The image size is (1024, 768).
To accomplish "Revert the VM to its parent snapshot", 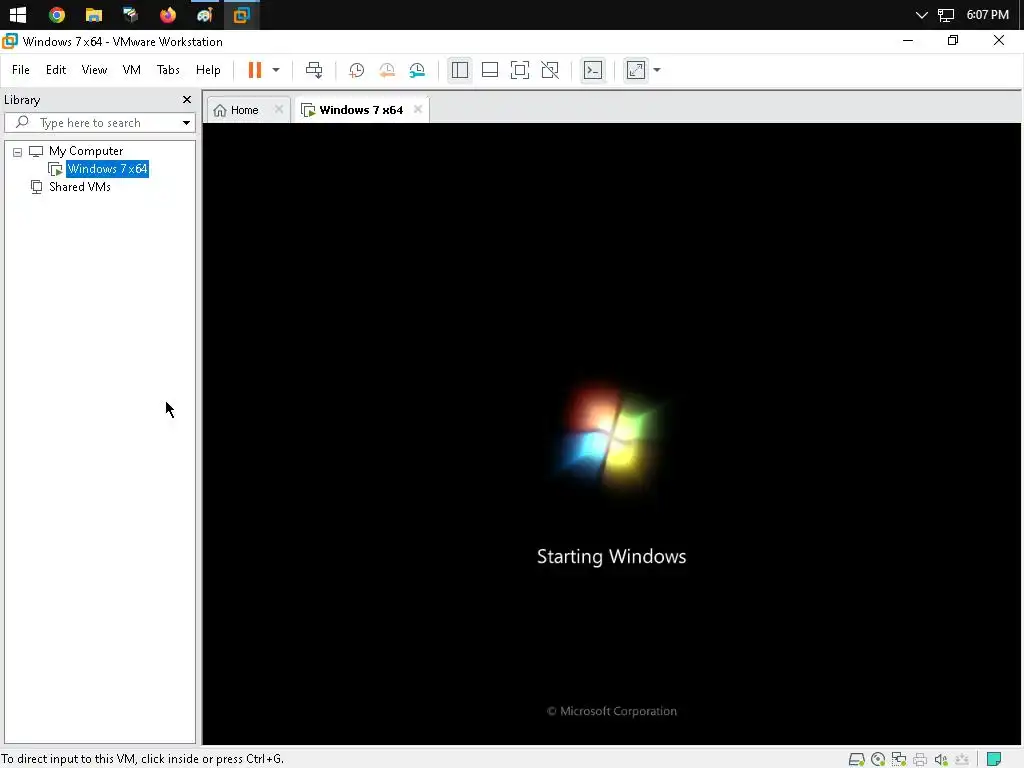I will (387, 70).
